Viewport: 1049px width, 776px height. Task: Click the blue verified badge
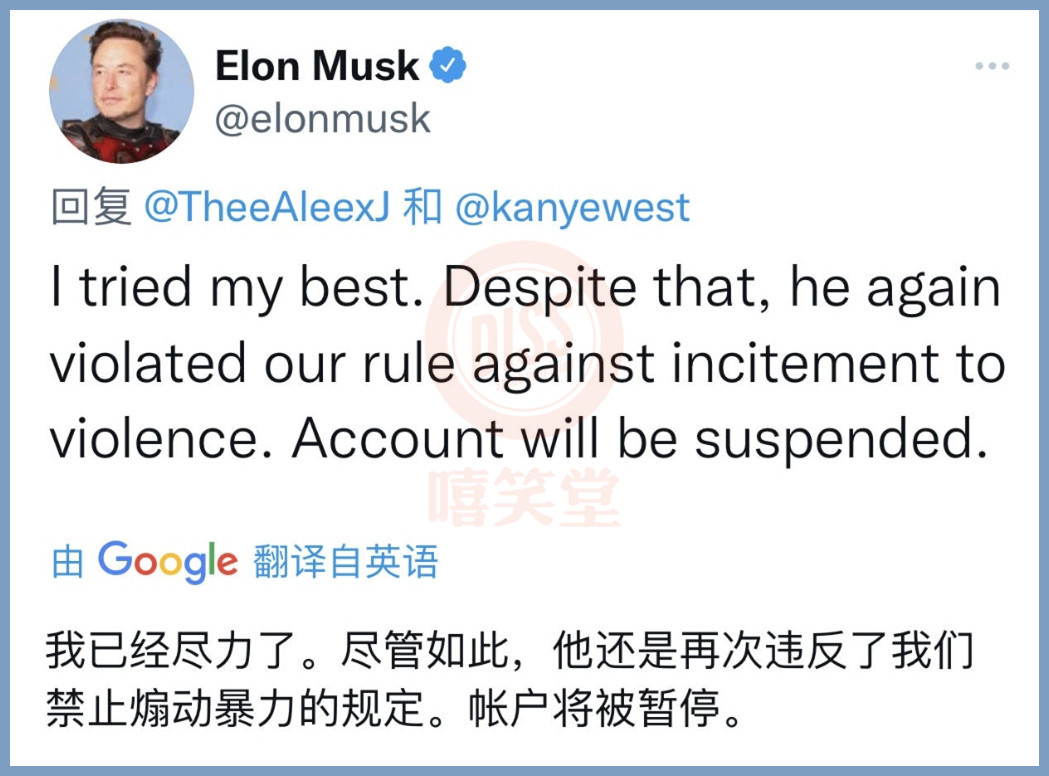[x=448, y=68]
